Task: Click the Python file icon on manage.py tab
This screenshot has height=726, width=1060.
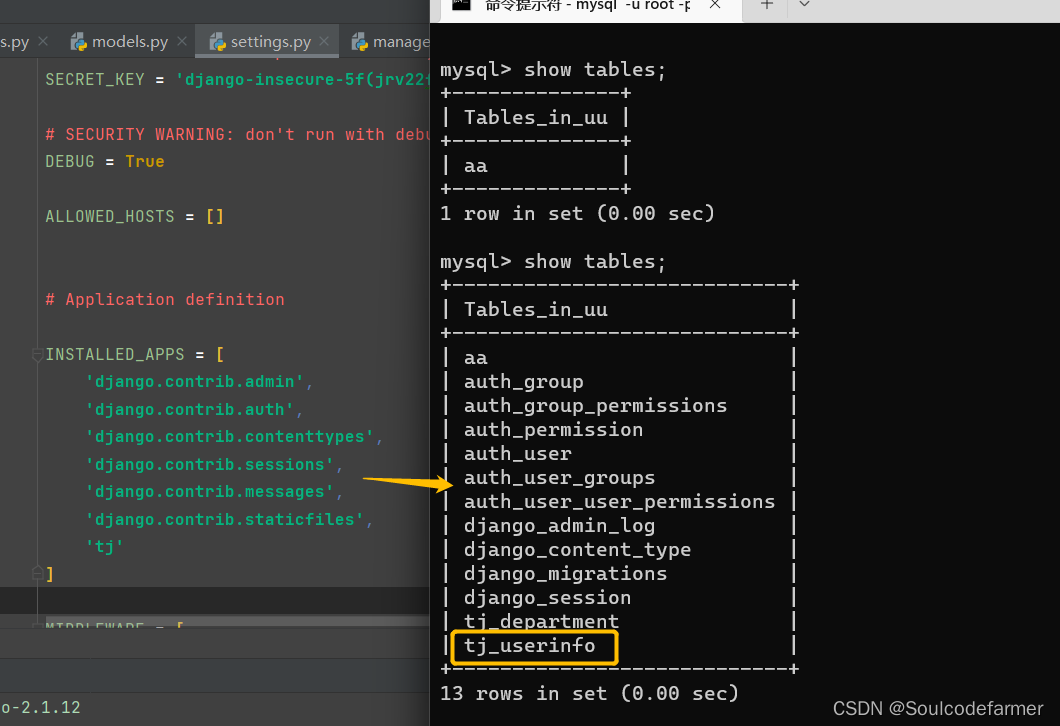Action: click(x=360, y=42)
